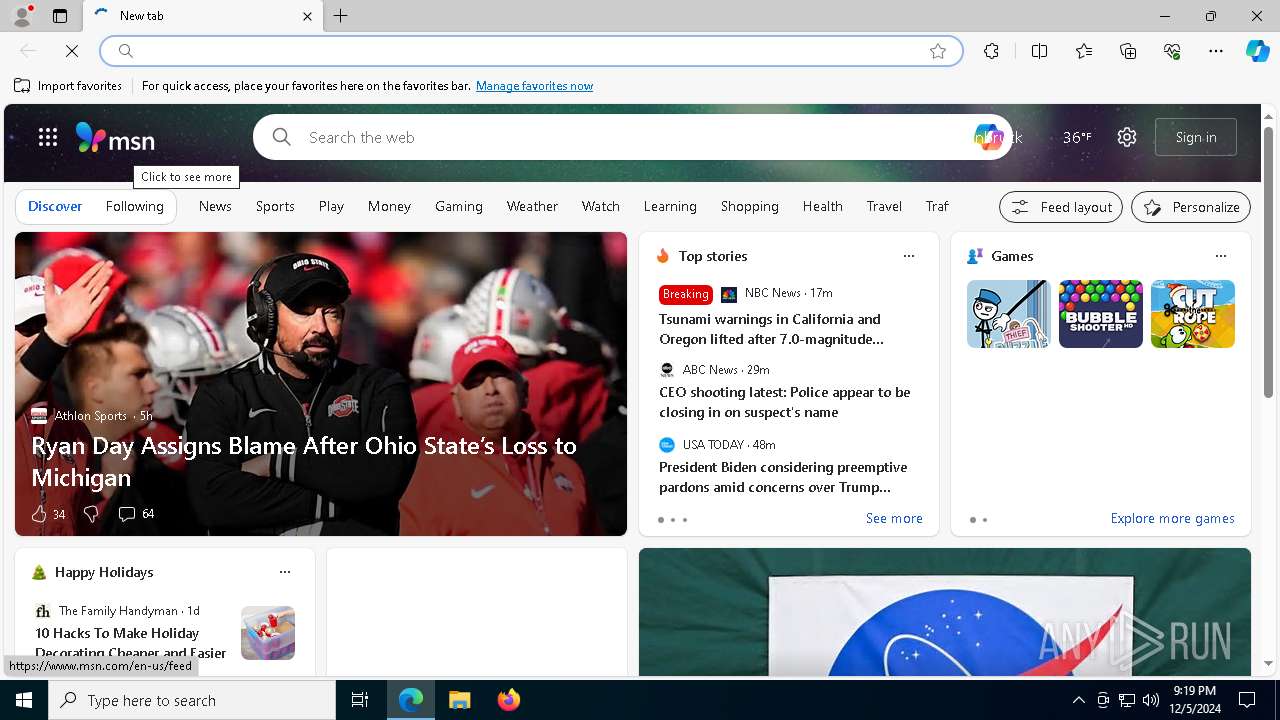Toggle Split screen icon in toolbar
The height and width of the screenshot is (720, 1280).
tap(1039, 51)
